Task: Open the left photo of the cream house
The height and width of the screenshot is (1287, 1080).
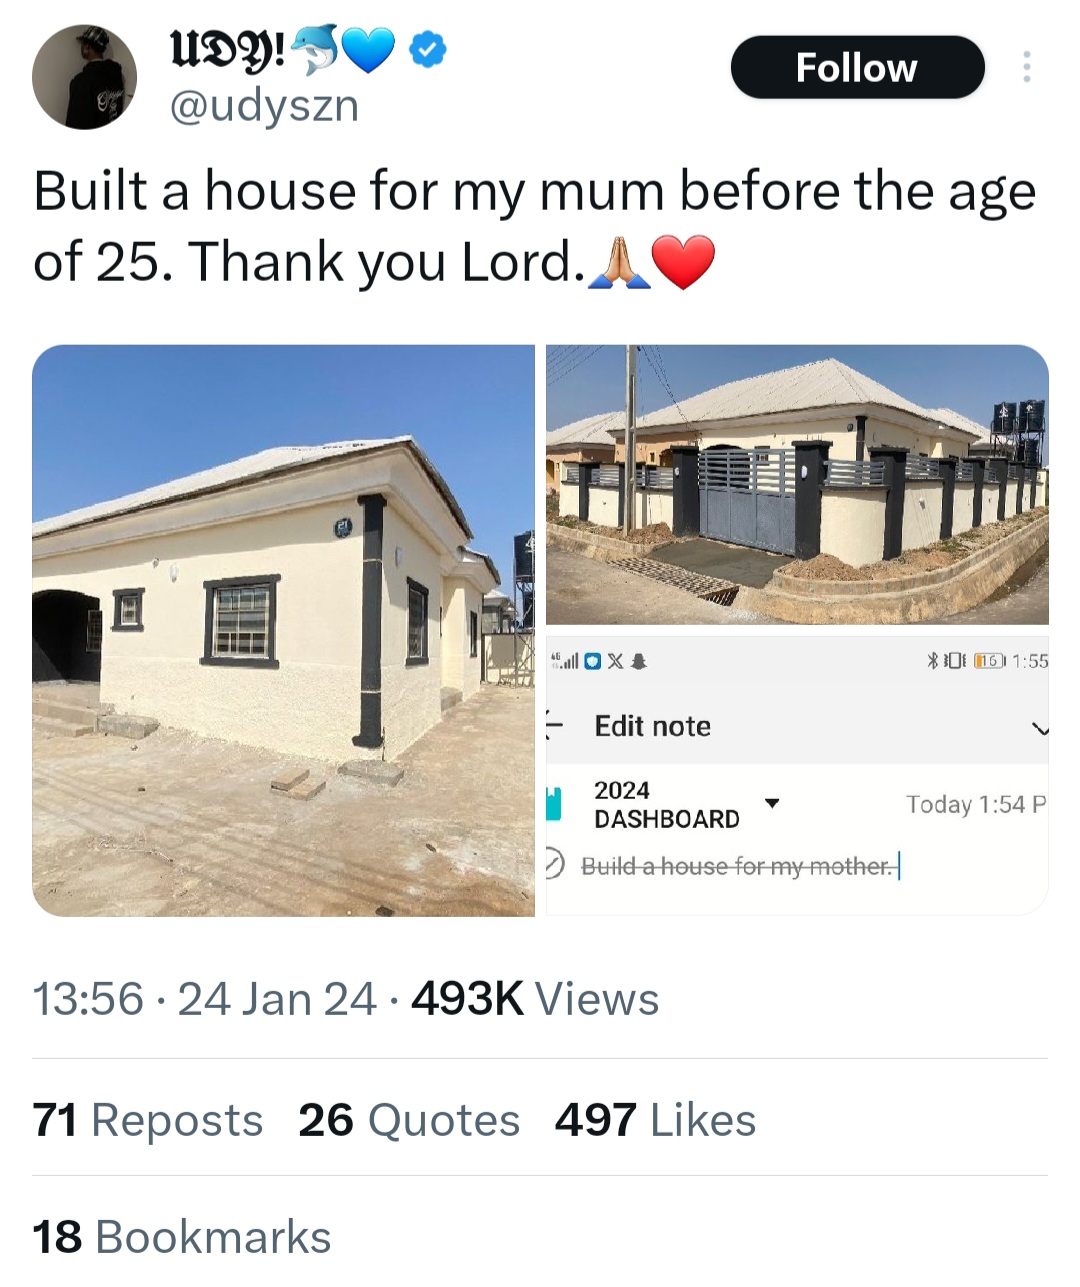Action: click(284, 630)
